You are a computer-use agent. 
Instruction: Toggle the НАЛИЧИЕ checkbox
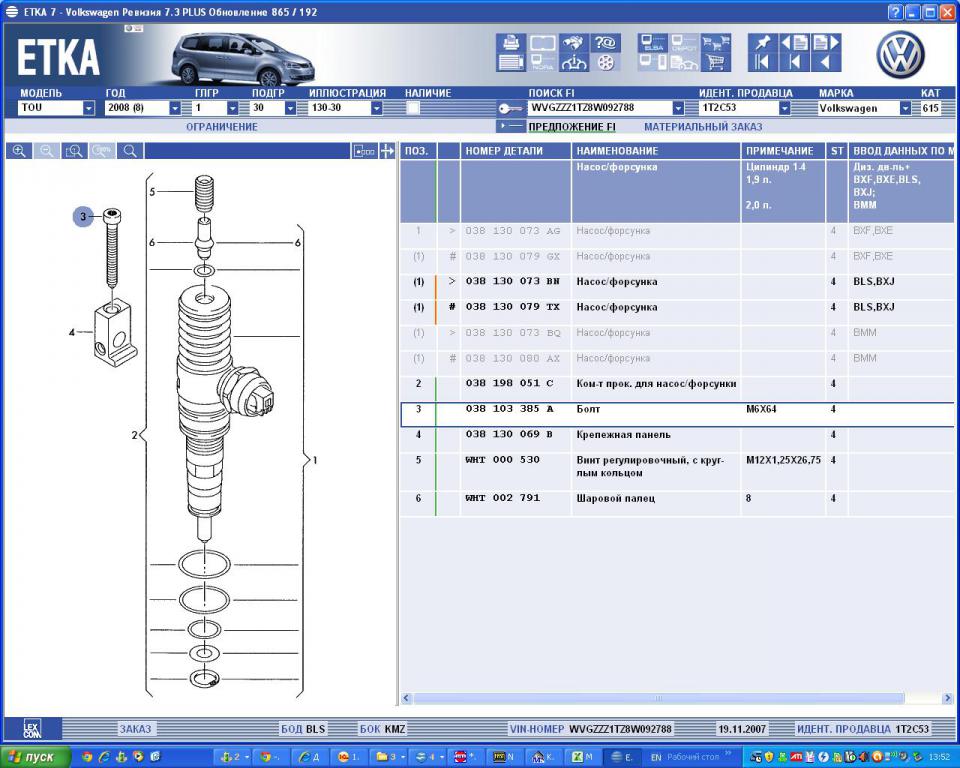413,108
